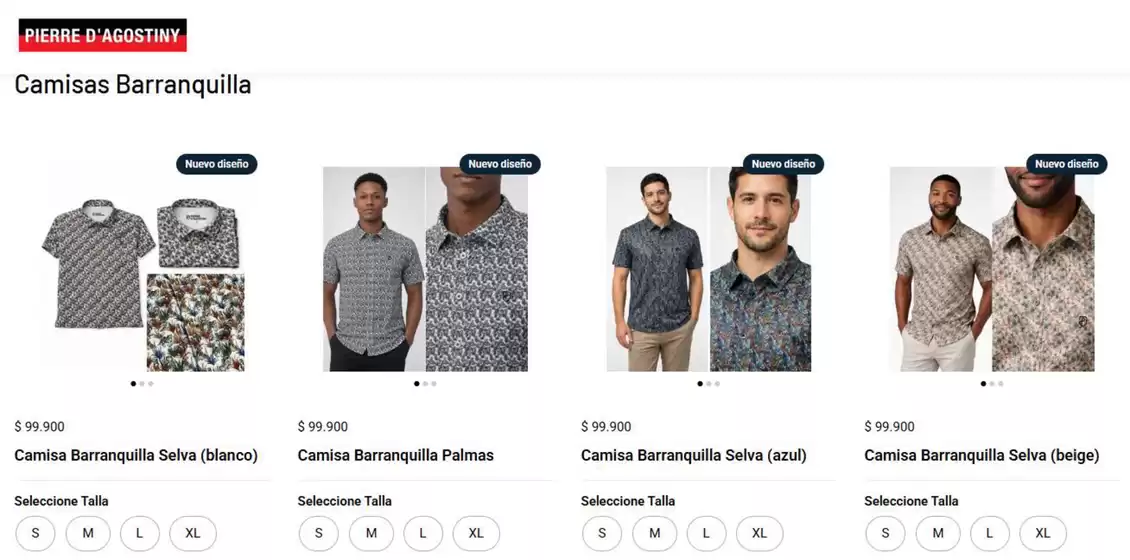The image size is (1130, 560).
Task: Show third image dot for Selva (beige)
Action: click(1000, 383)
